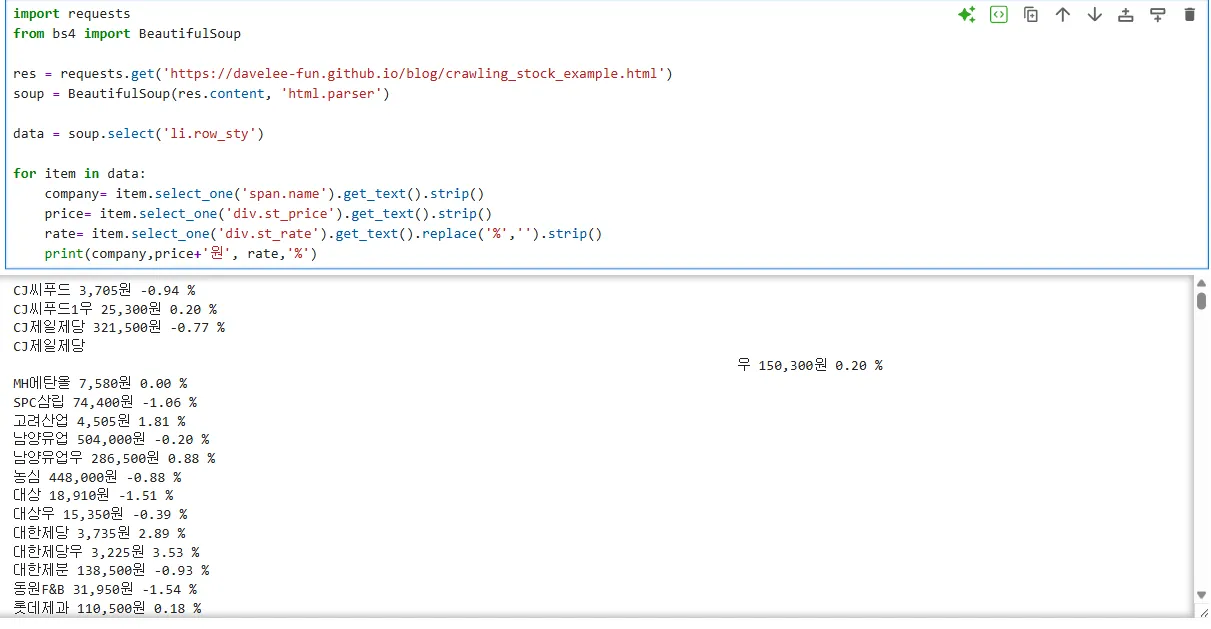Move the cell up using the arrow icon
Screen dimensions: 1211x629
tap(1063, 14)
